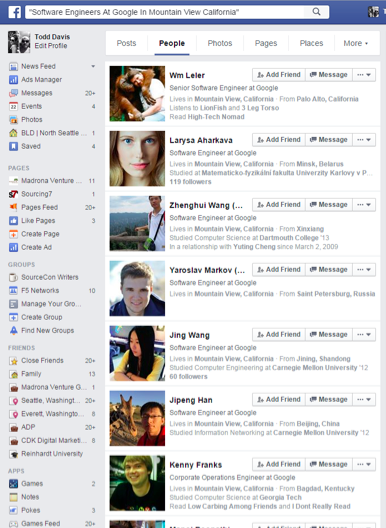
Task: Open options dropdown for Jing Wang
Action: pos(364,335)
